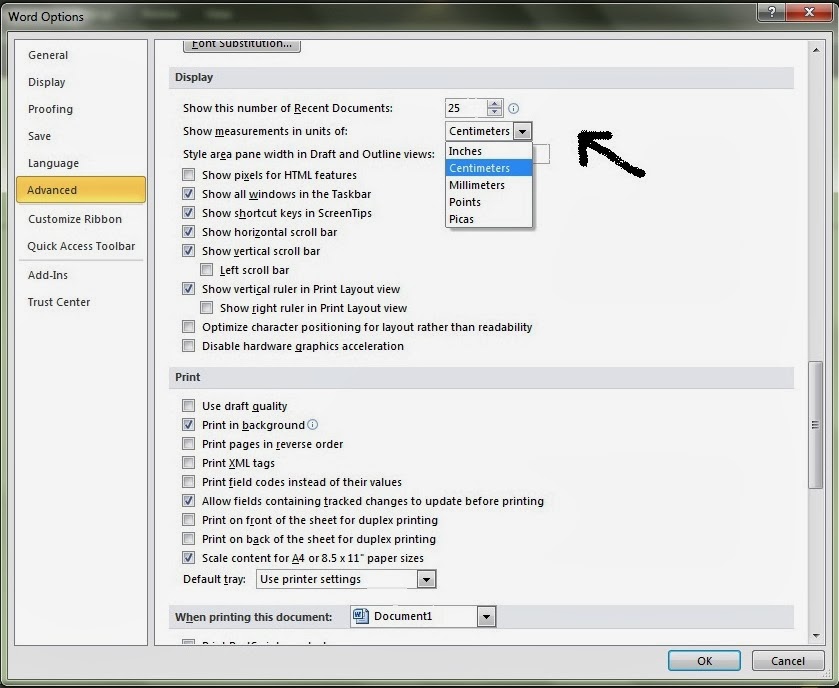Open the When printing this document dropdown
Image resolution: width=839 pixels, height=688 pixels.
pos(486,616)
